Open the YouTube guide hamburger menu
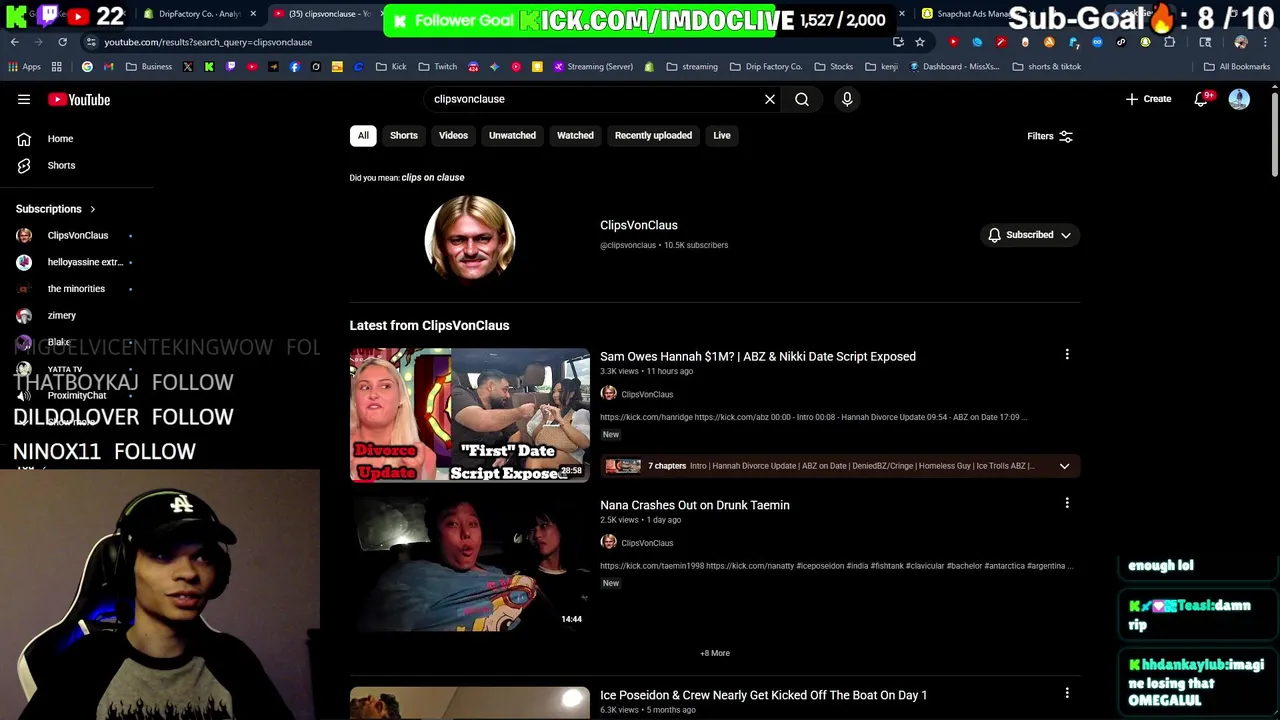The width and height of the screenshot is (1280, 720). coord(24,99)
